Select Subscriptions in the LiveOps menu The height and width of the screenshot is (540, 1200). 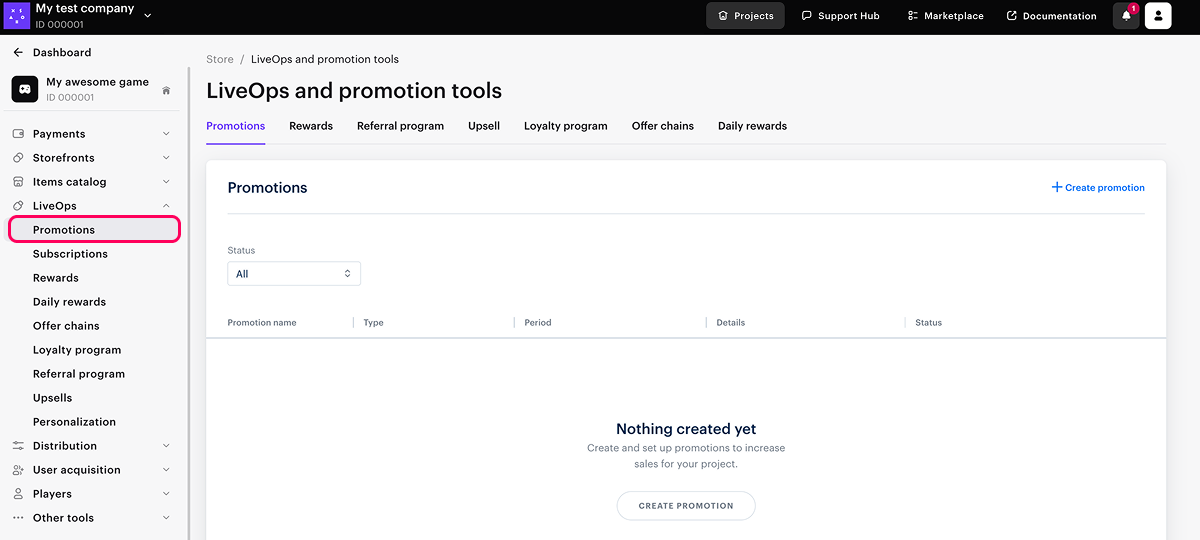(70, 254)
